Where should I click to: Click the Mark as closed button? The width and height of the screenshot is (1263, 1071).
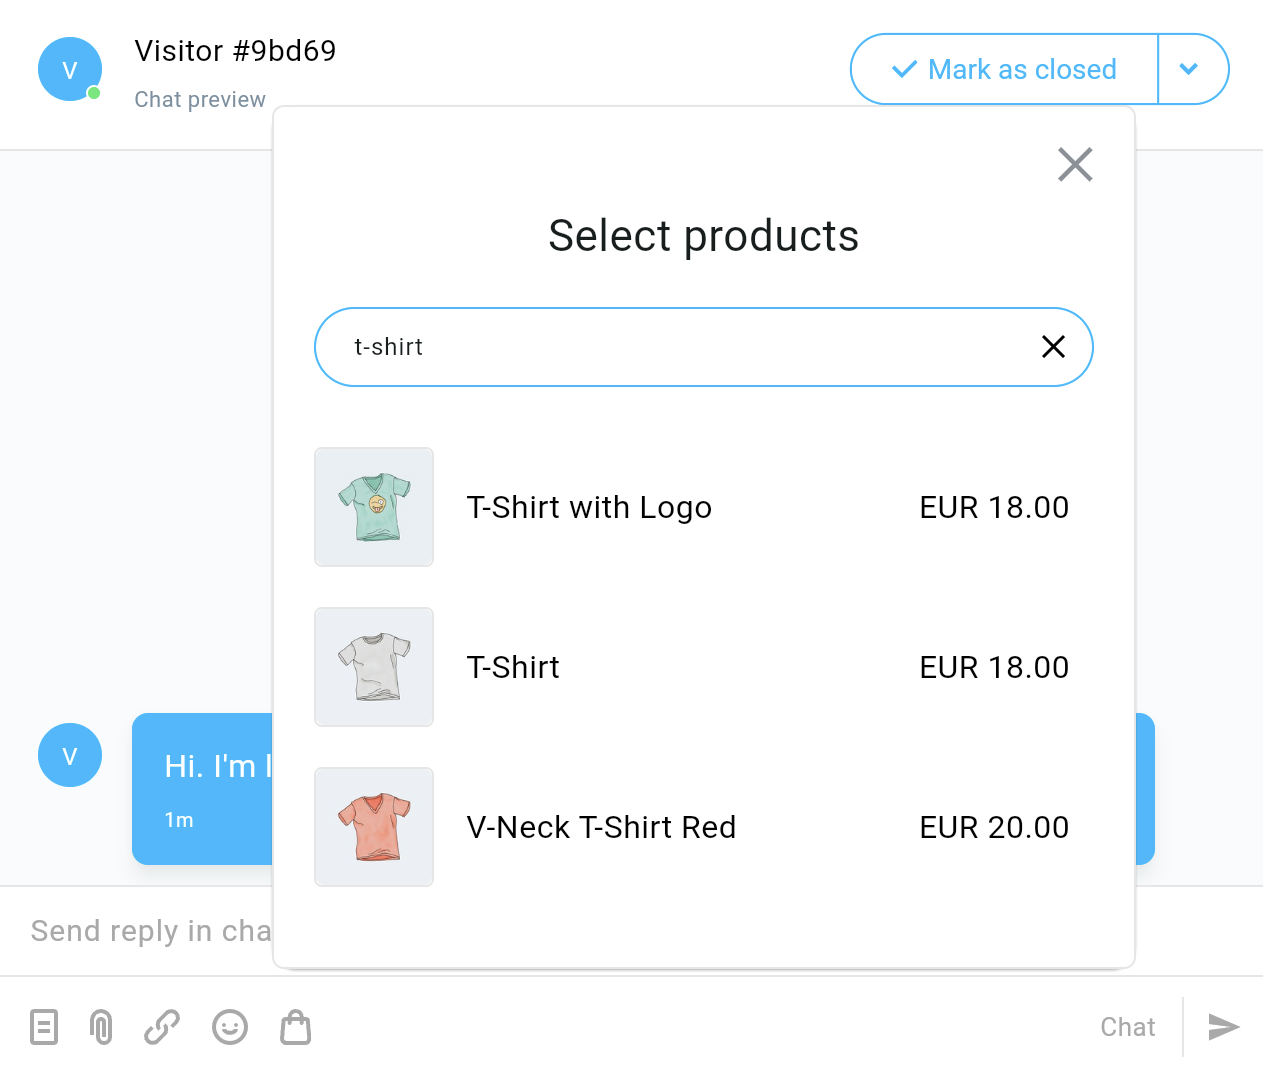click(1004, 69)
